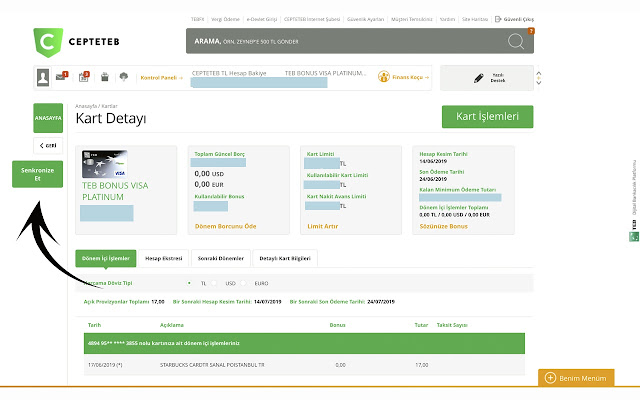The image size is (640, 400).
Task: Click the GERİ back button
Action: [48, 145]
